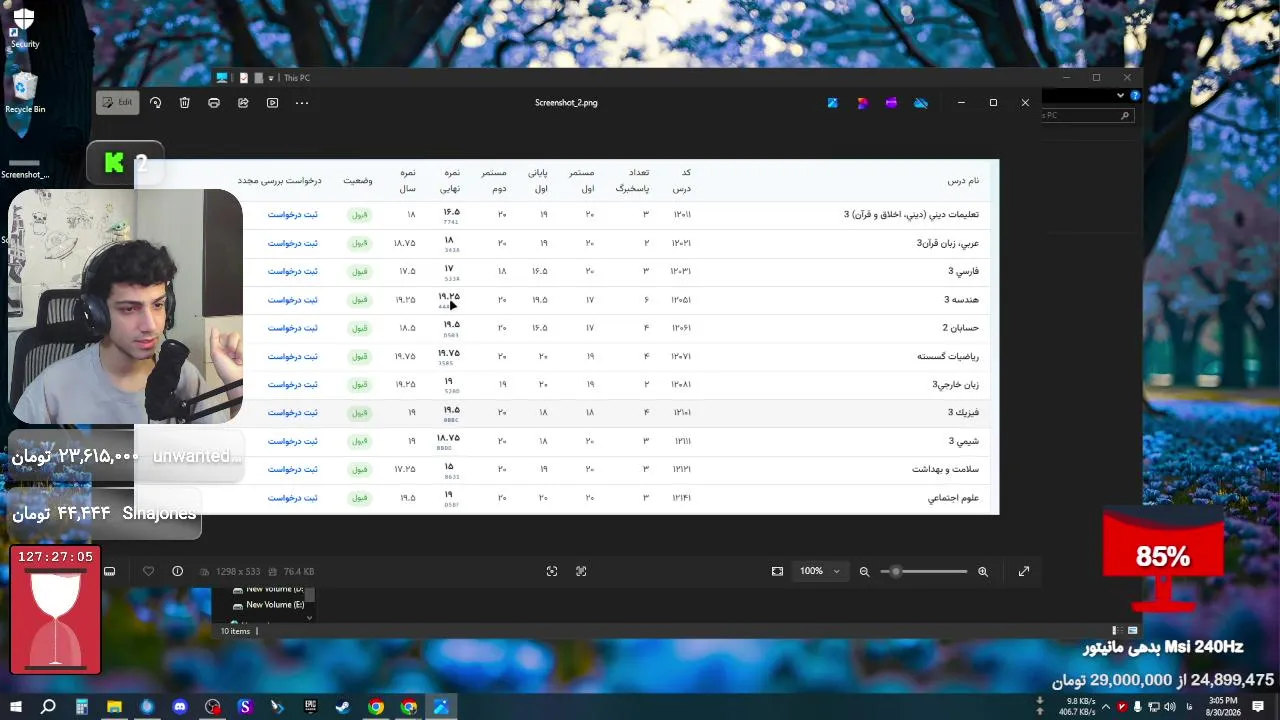
Task: Expand the File Explorer ribbon chevron
Action: pyautogui.click(x=1121, y=96)
